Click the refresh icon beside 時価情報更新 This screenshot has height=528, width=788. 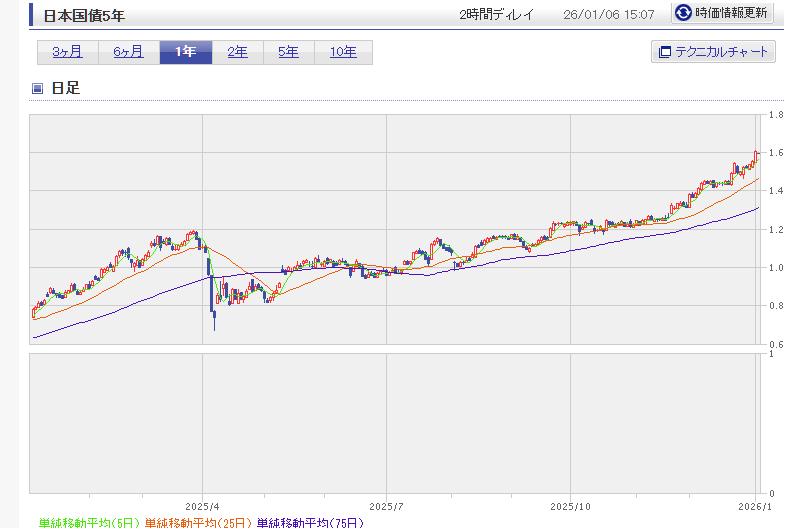683,13
